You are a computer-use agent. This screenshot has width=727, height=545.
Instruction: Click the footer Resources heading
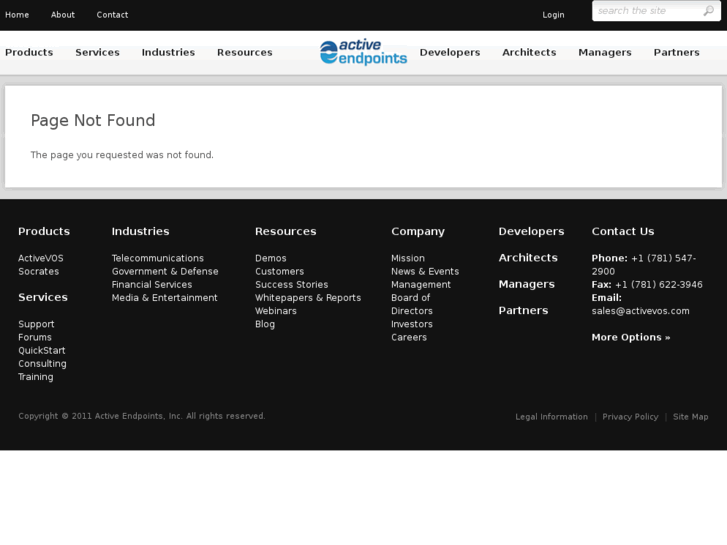coord(286,231)
